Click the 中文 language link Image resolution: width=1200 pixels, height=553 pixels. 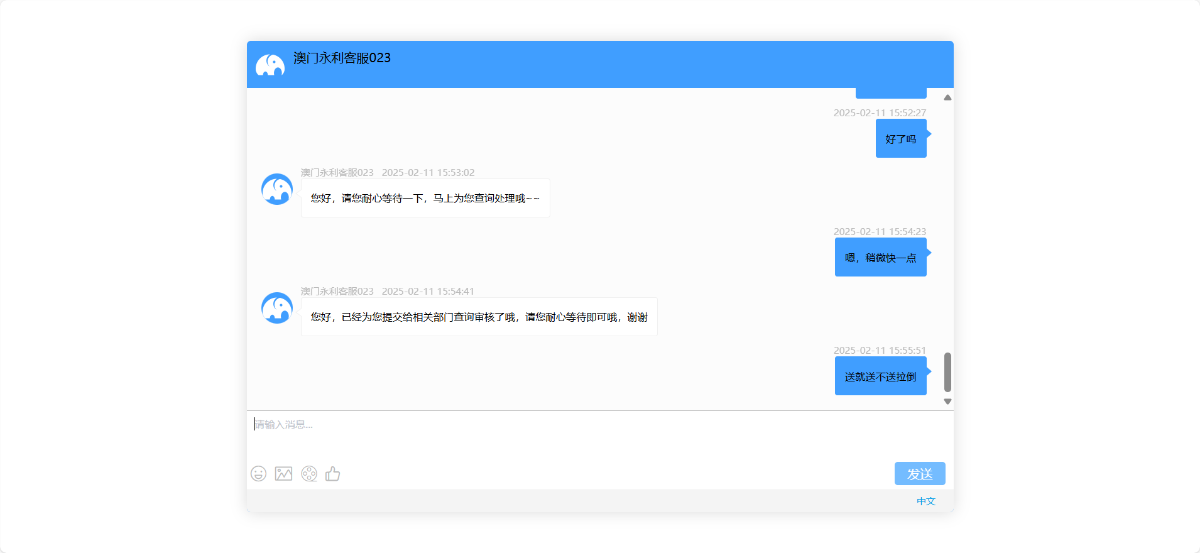(926, 501)
